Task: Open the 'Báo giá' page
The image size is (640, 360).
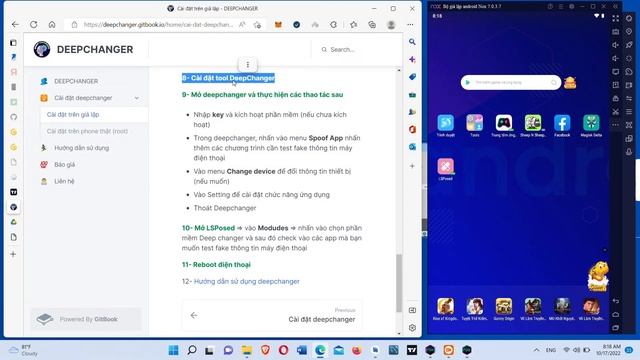Action: (64, 164)
